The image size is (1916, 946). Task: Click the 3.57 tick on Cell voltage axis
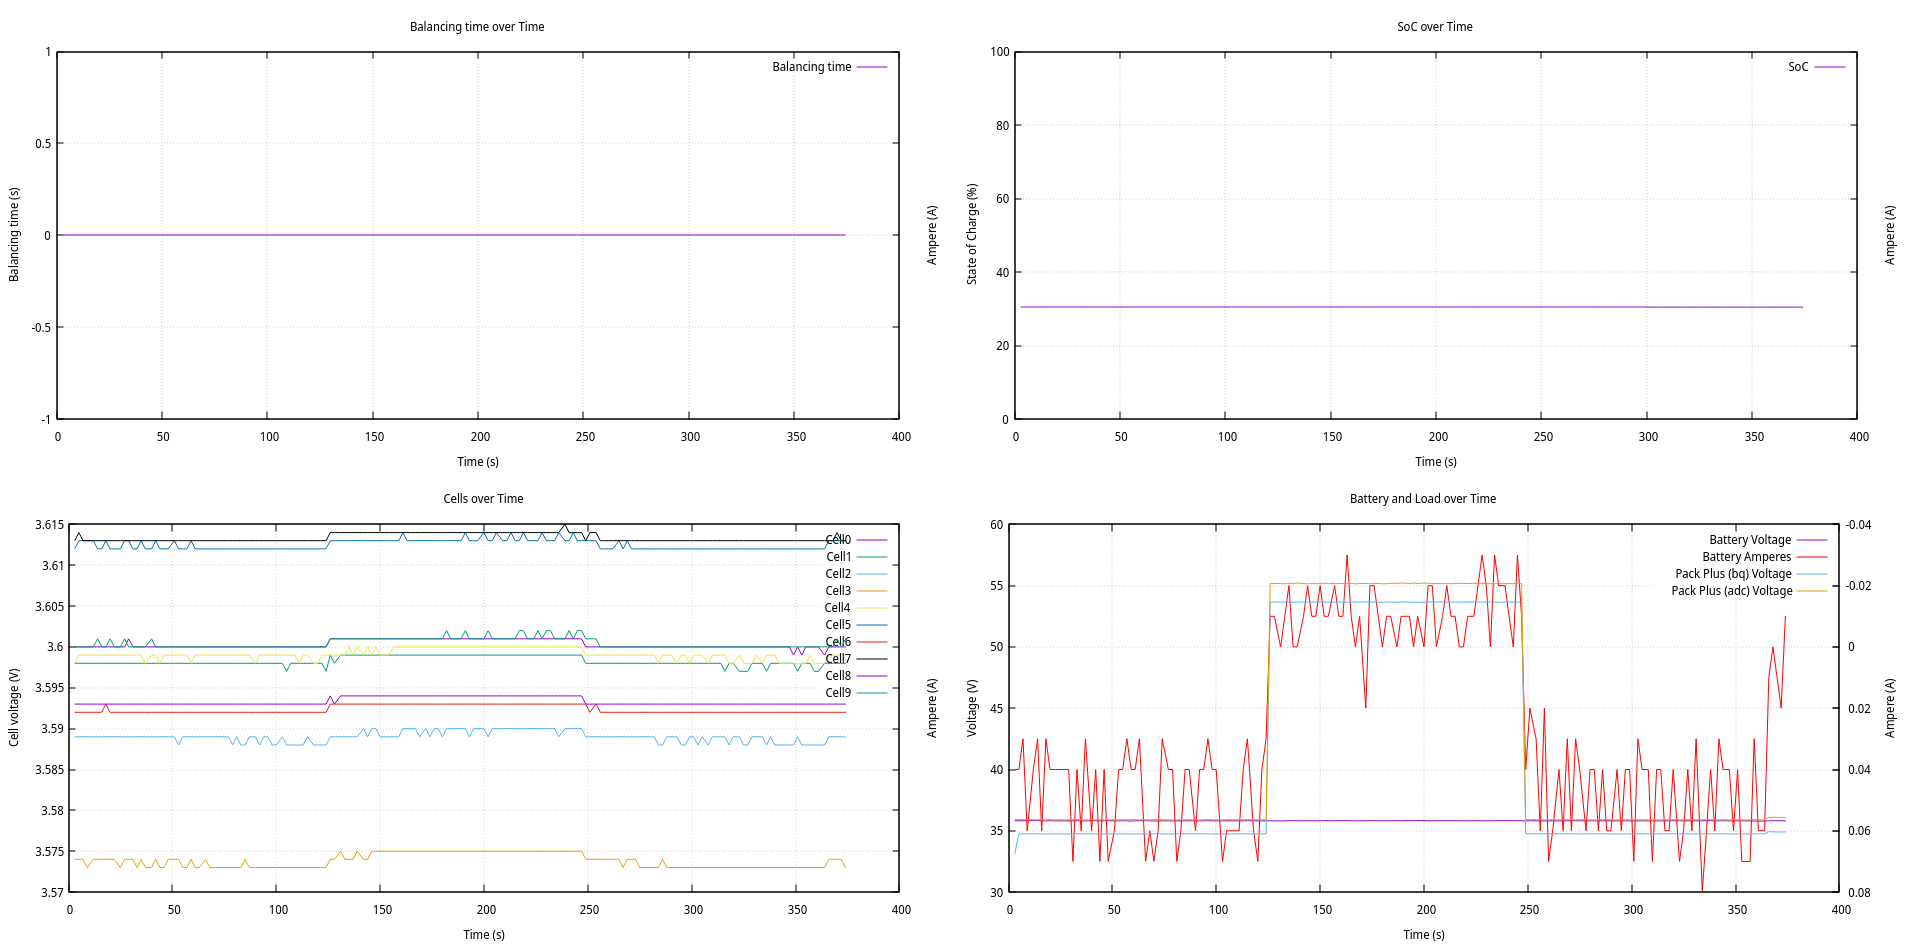click(x=52, y=893)
